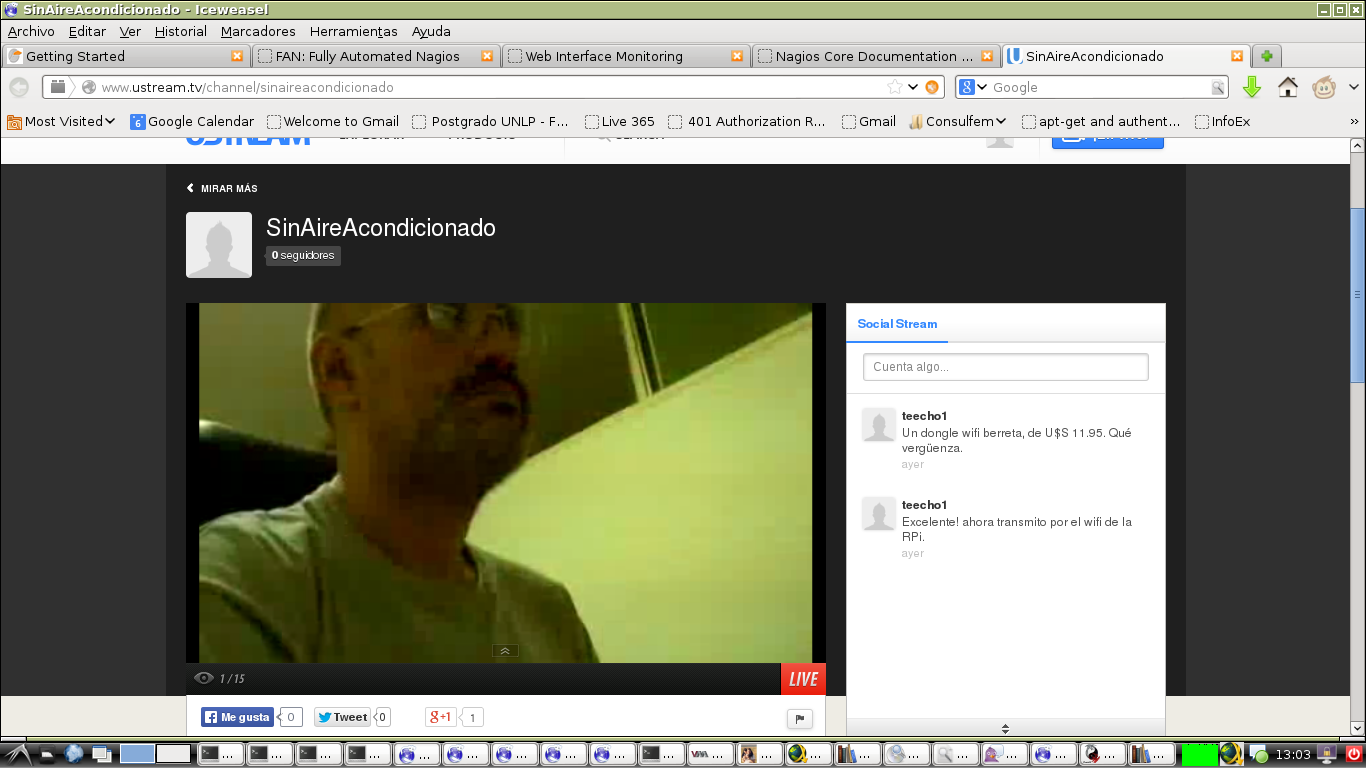The height and width of the screenshot is (768, 1366).
Task: Click the red power icon in the tray
Action: (x=1354, y=754)
